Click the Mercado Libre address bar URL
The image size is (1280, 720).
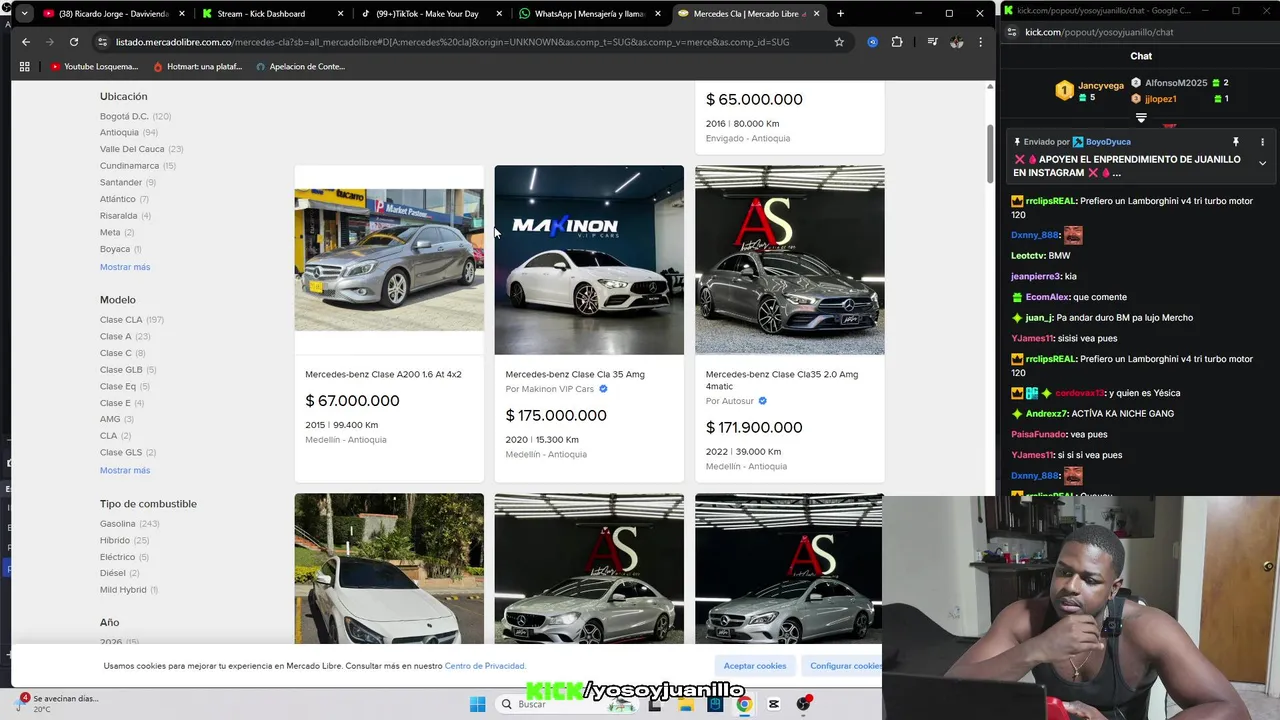tap(452, 42)
